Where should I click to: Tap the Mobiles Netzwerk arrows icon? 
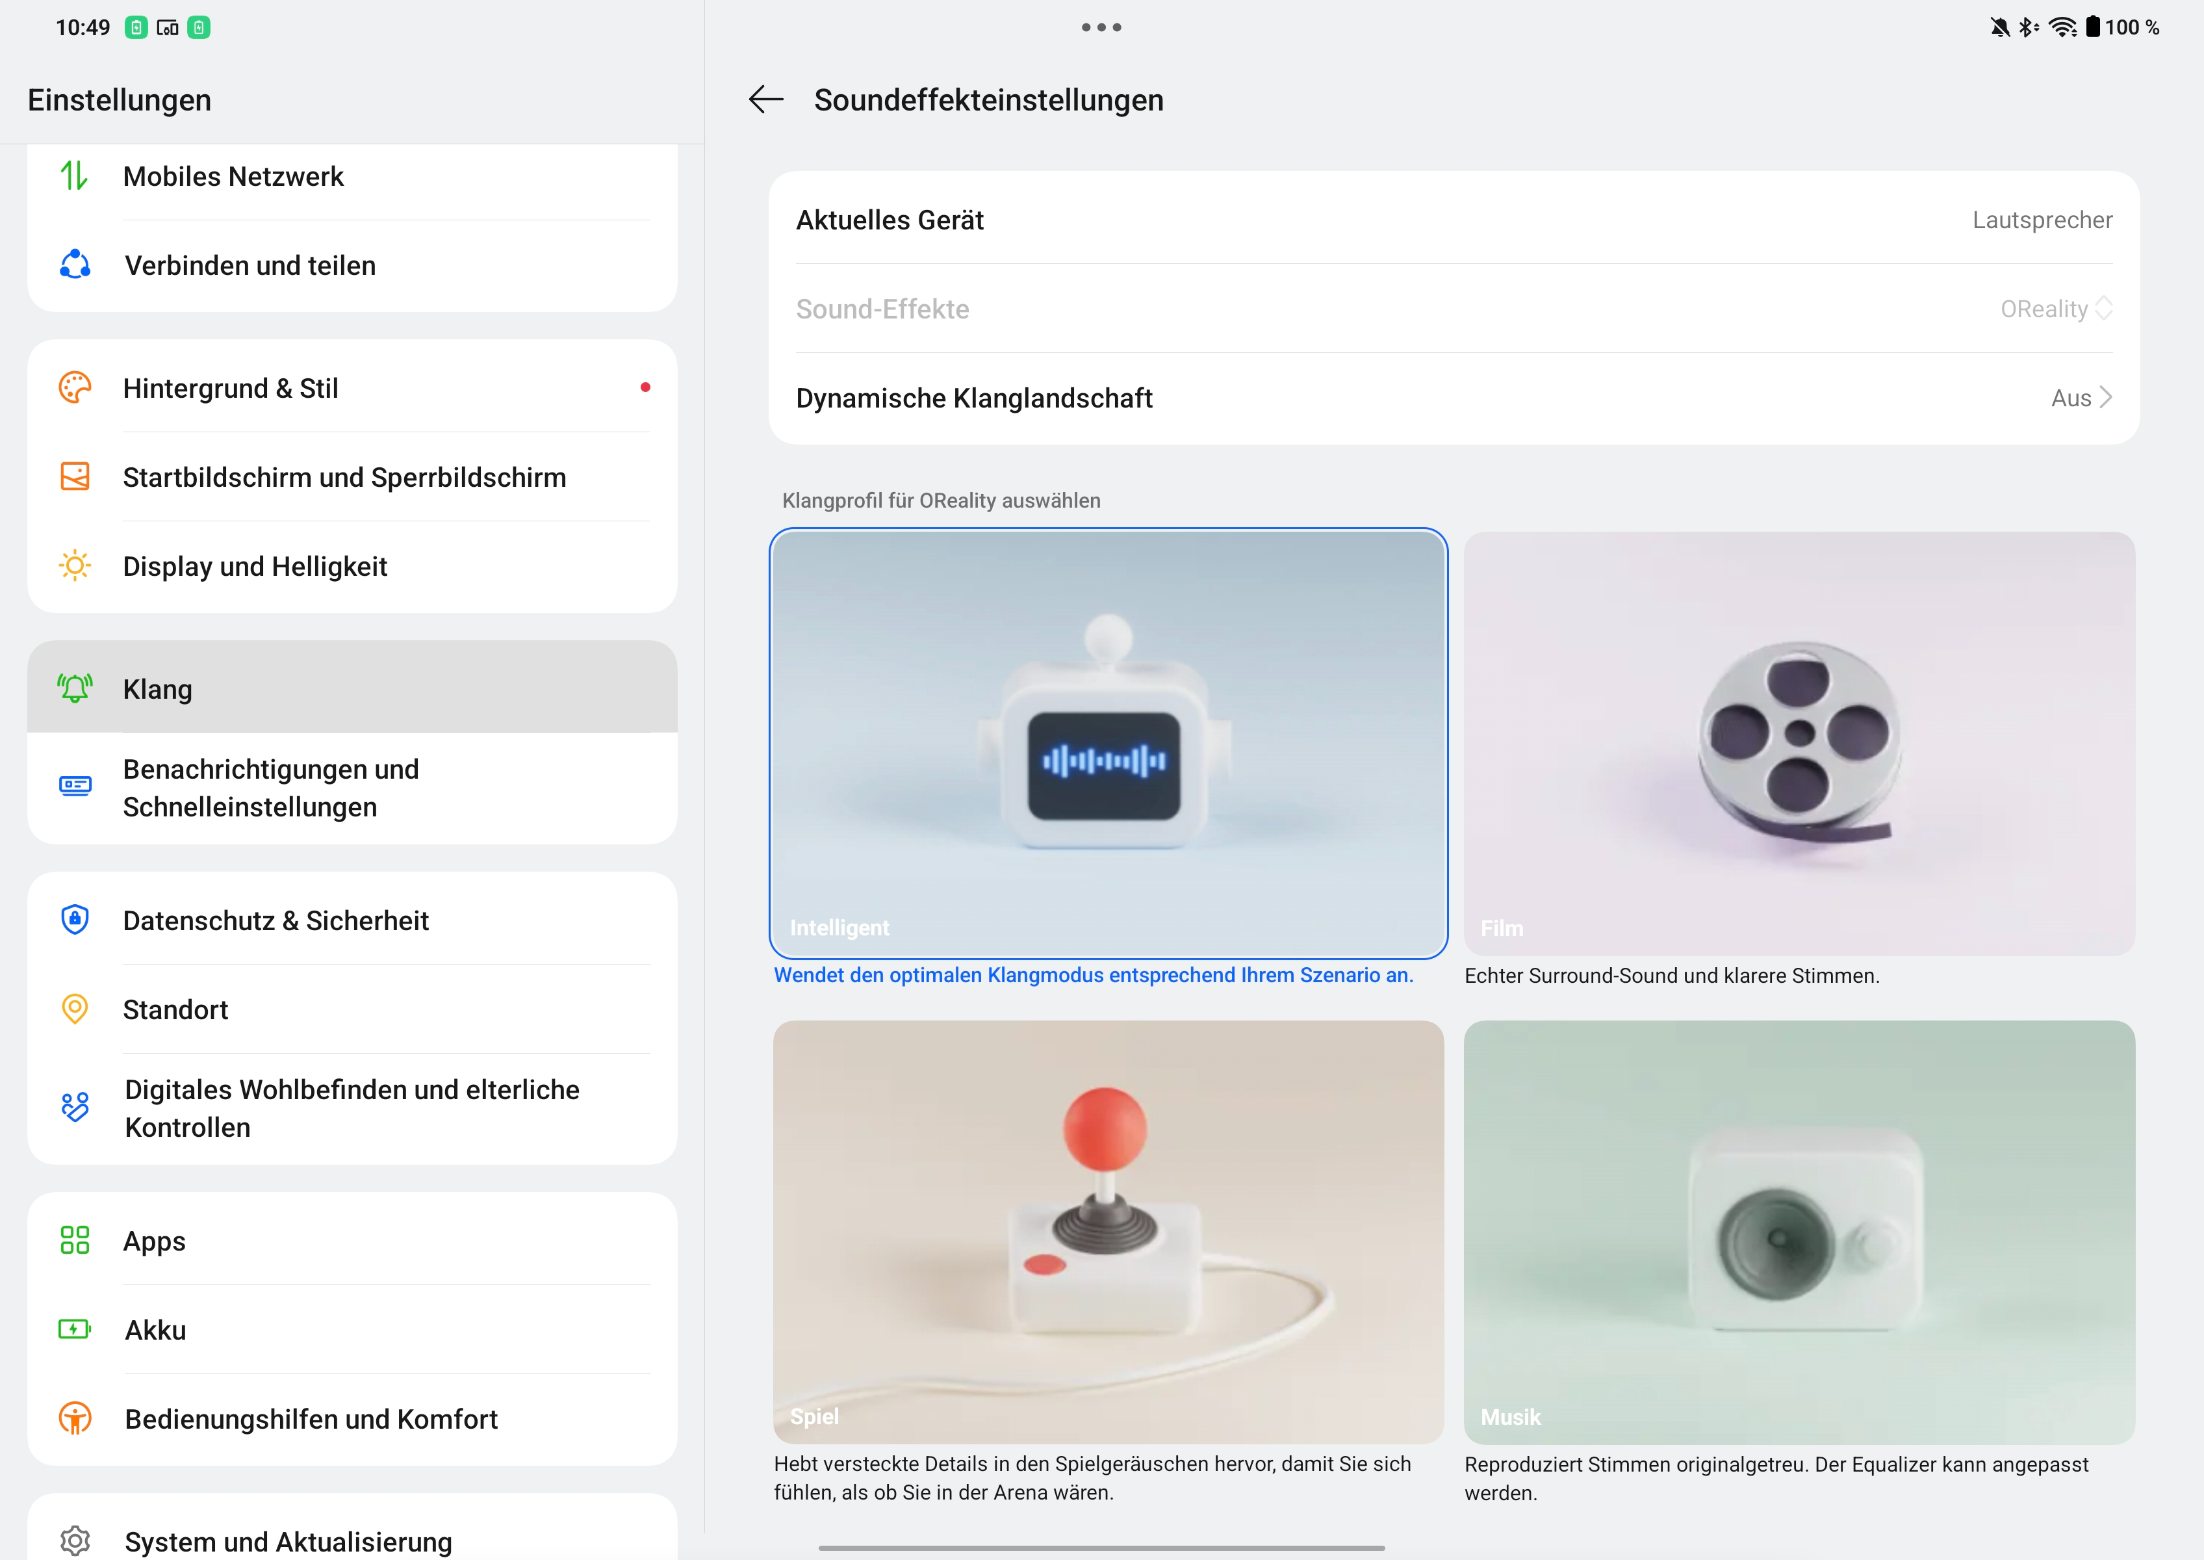pyautogui.click(x=74, y=176)
